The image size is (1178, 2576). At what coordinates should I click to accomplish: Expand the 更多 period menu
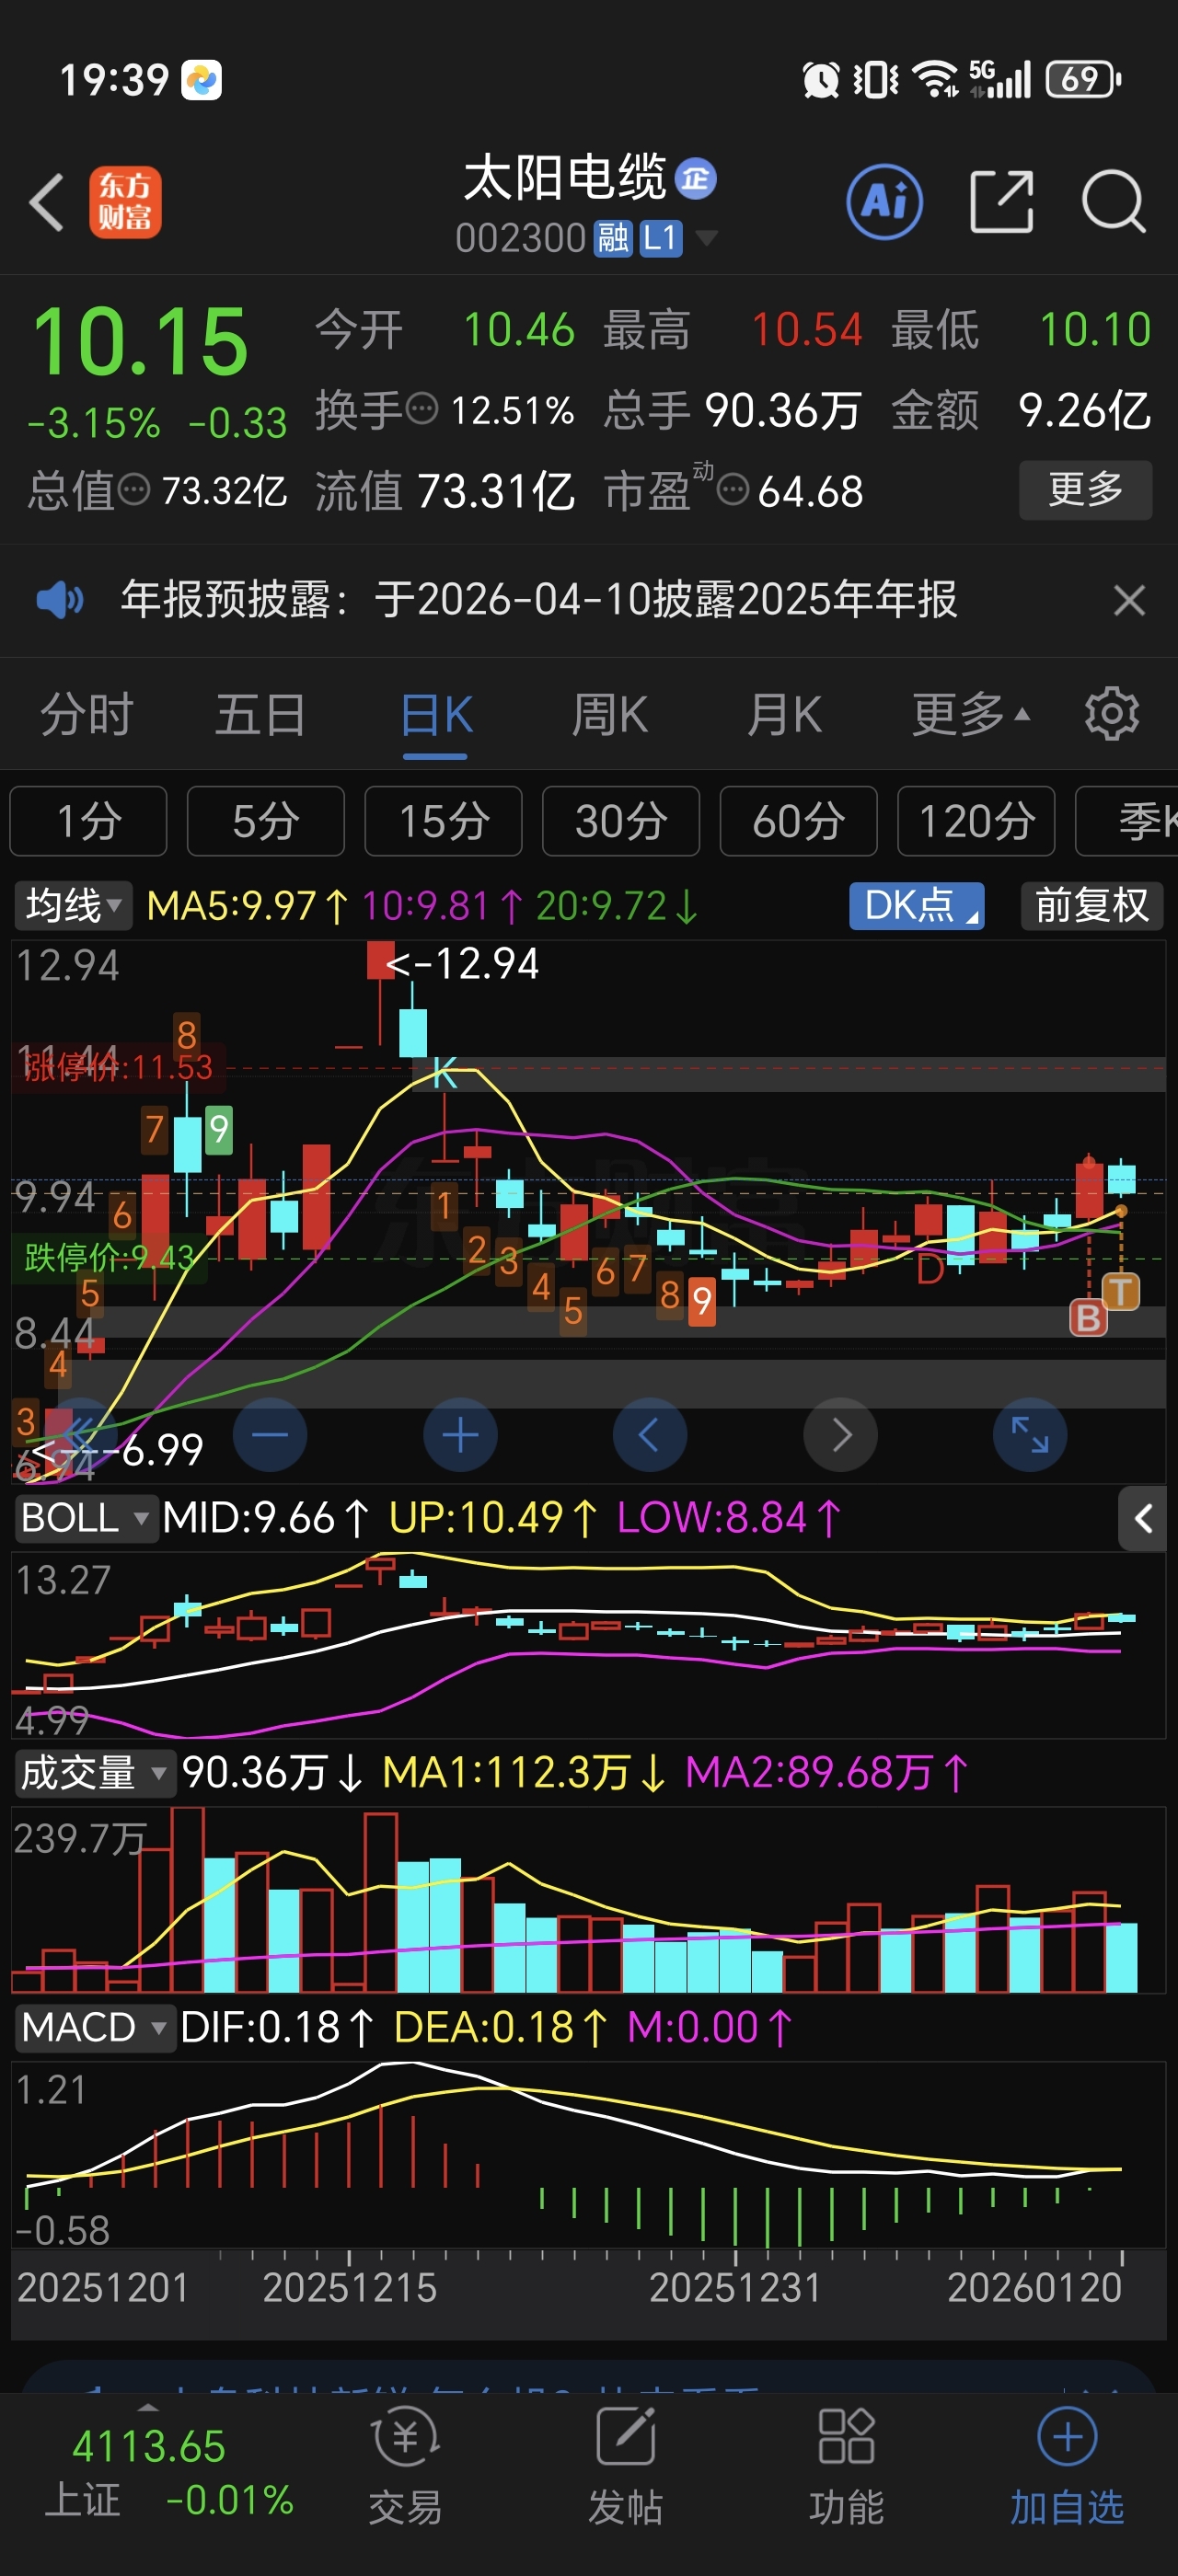pyautogui.click(x=971, y=715)
